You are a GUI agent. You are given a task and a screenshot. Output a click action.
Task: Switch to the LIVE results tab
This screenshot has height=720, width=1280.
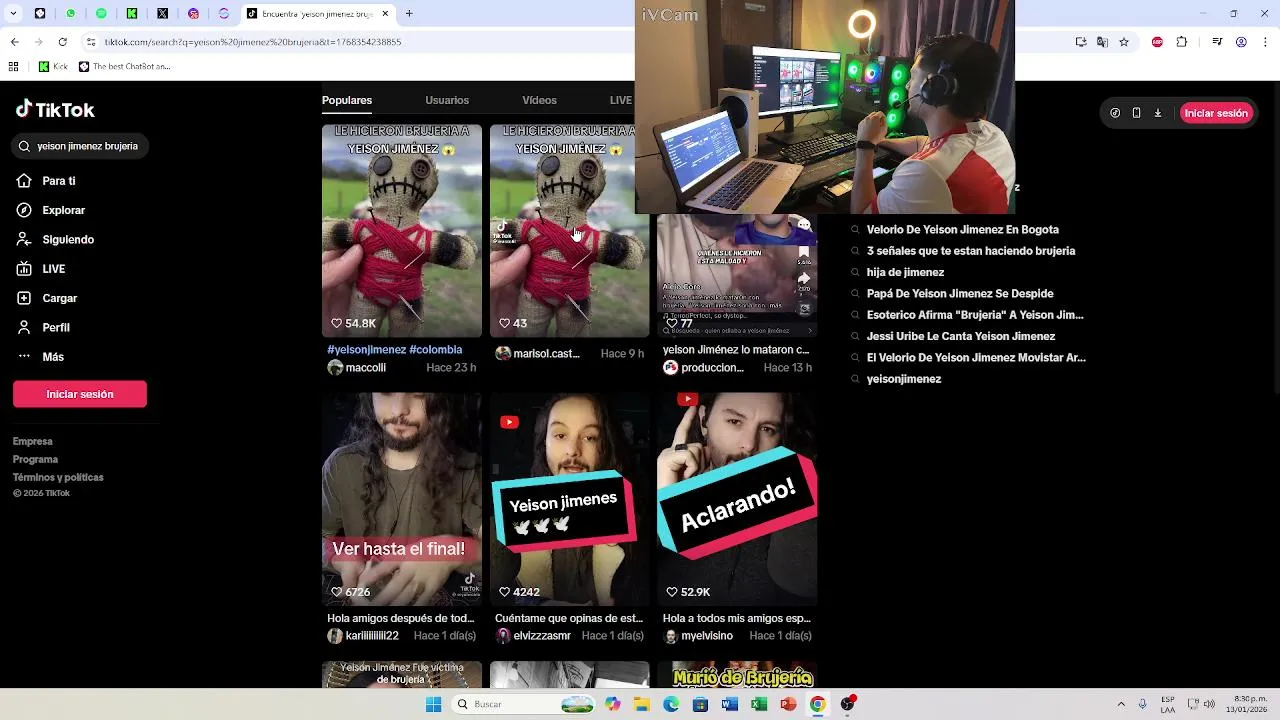[x=621, y=100]
